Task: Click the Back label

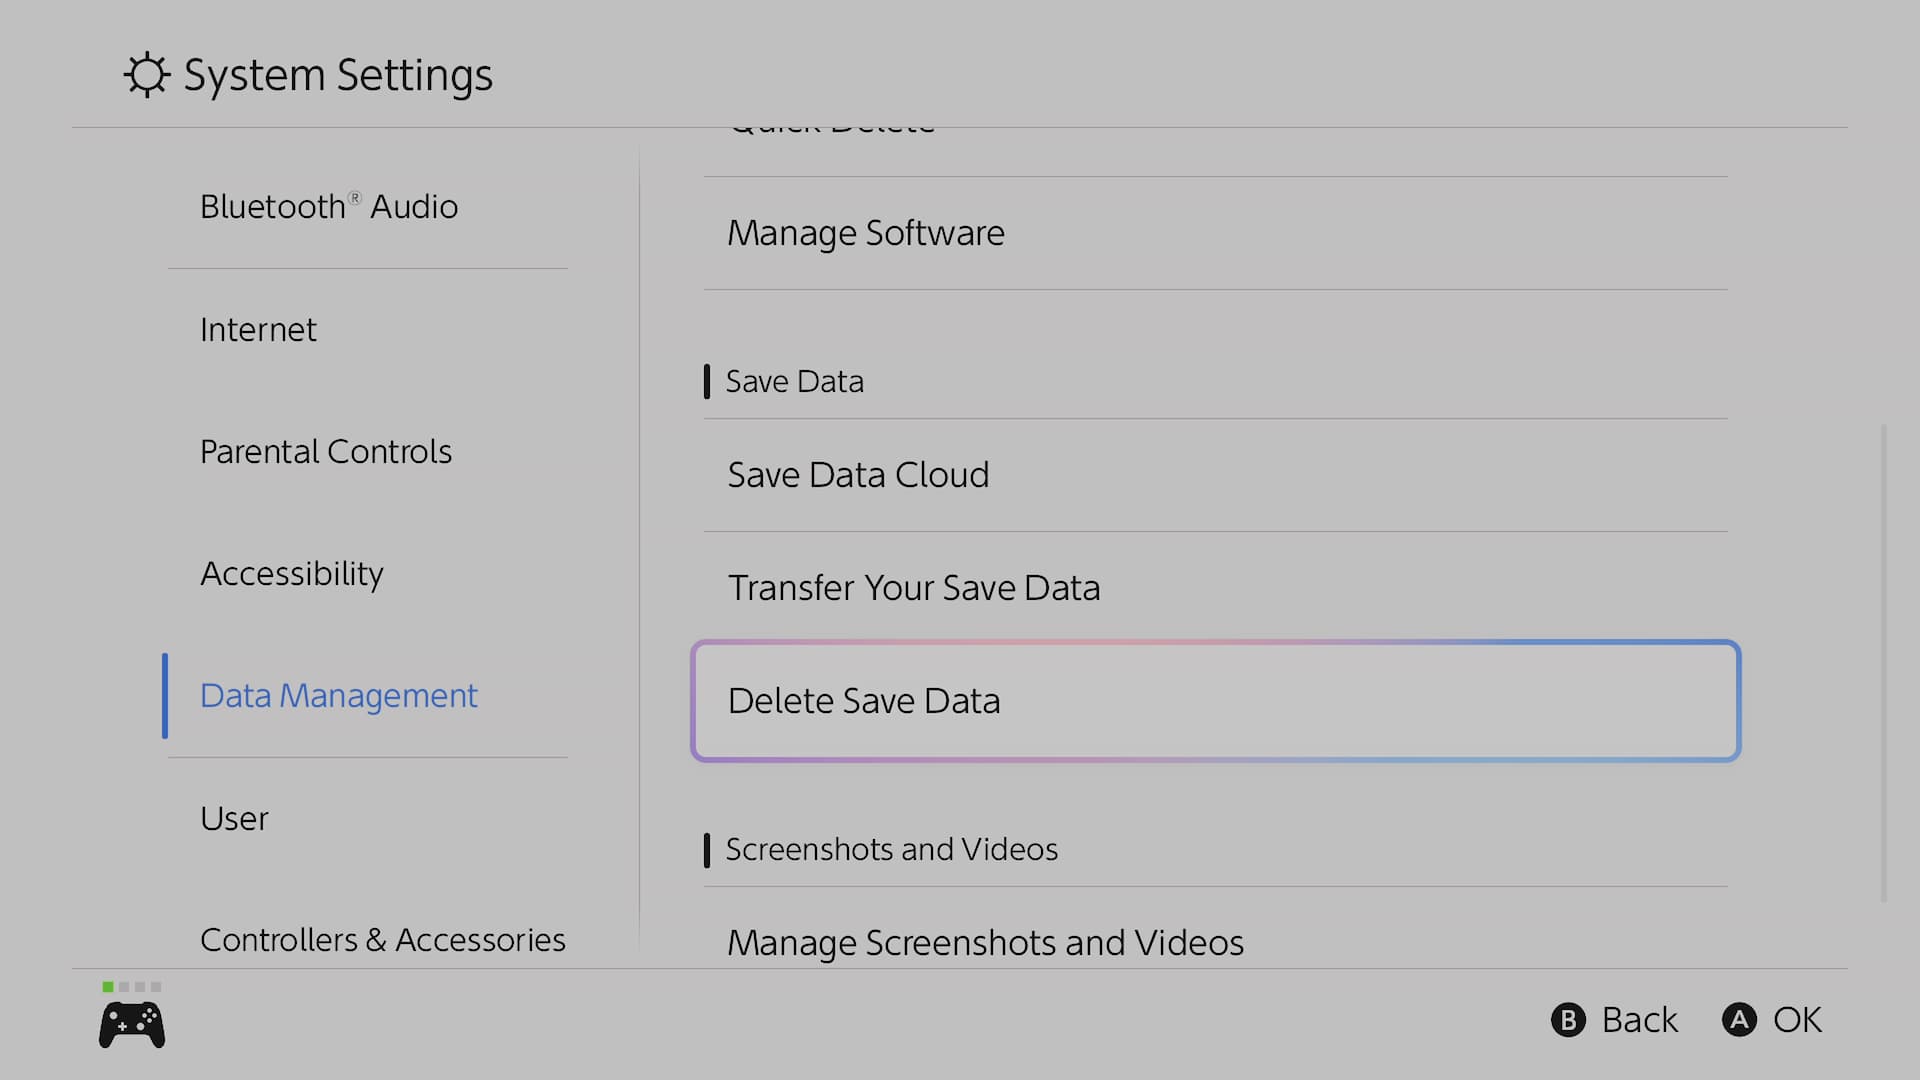Action: point(1639,1020)
